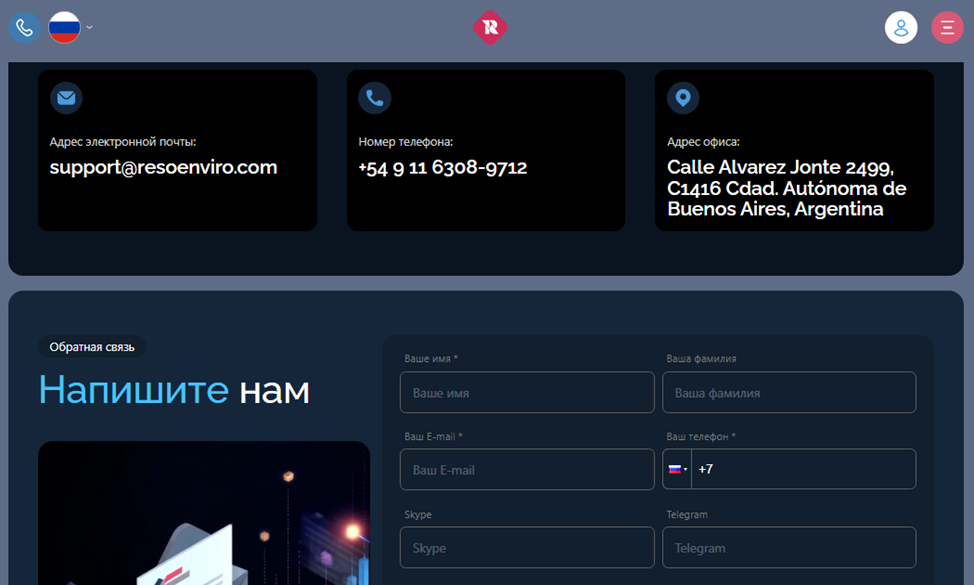The height and width of the screenshot is (585, 974).
Task: Click the phone handset icon in contact card
Action: tap(375, 98)
